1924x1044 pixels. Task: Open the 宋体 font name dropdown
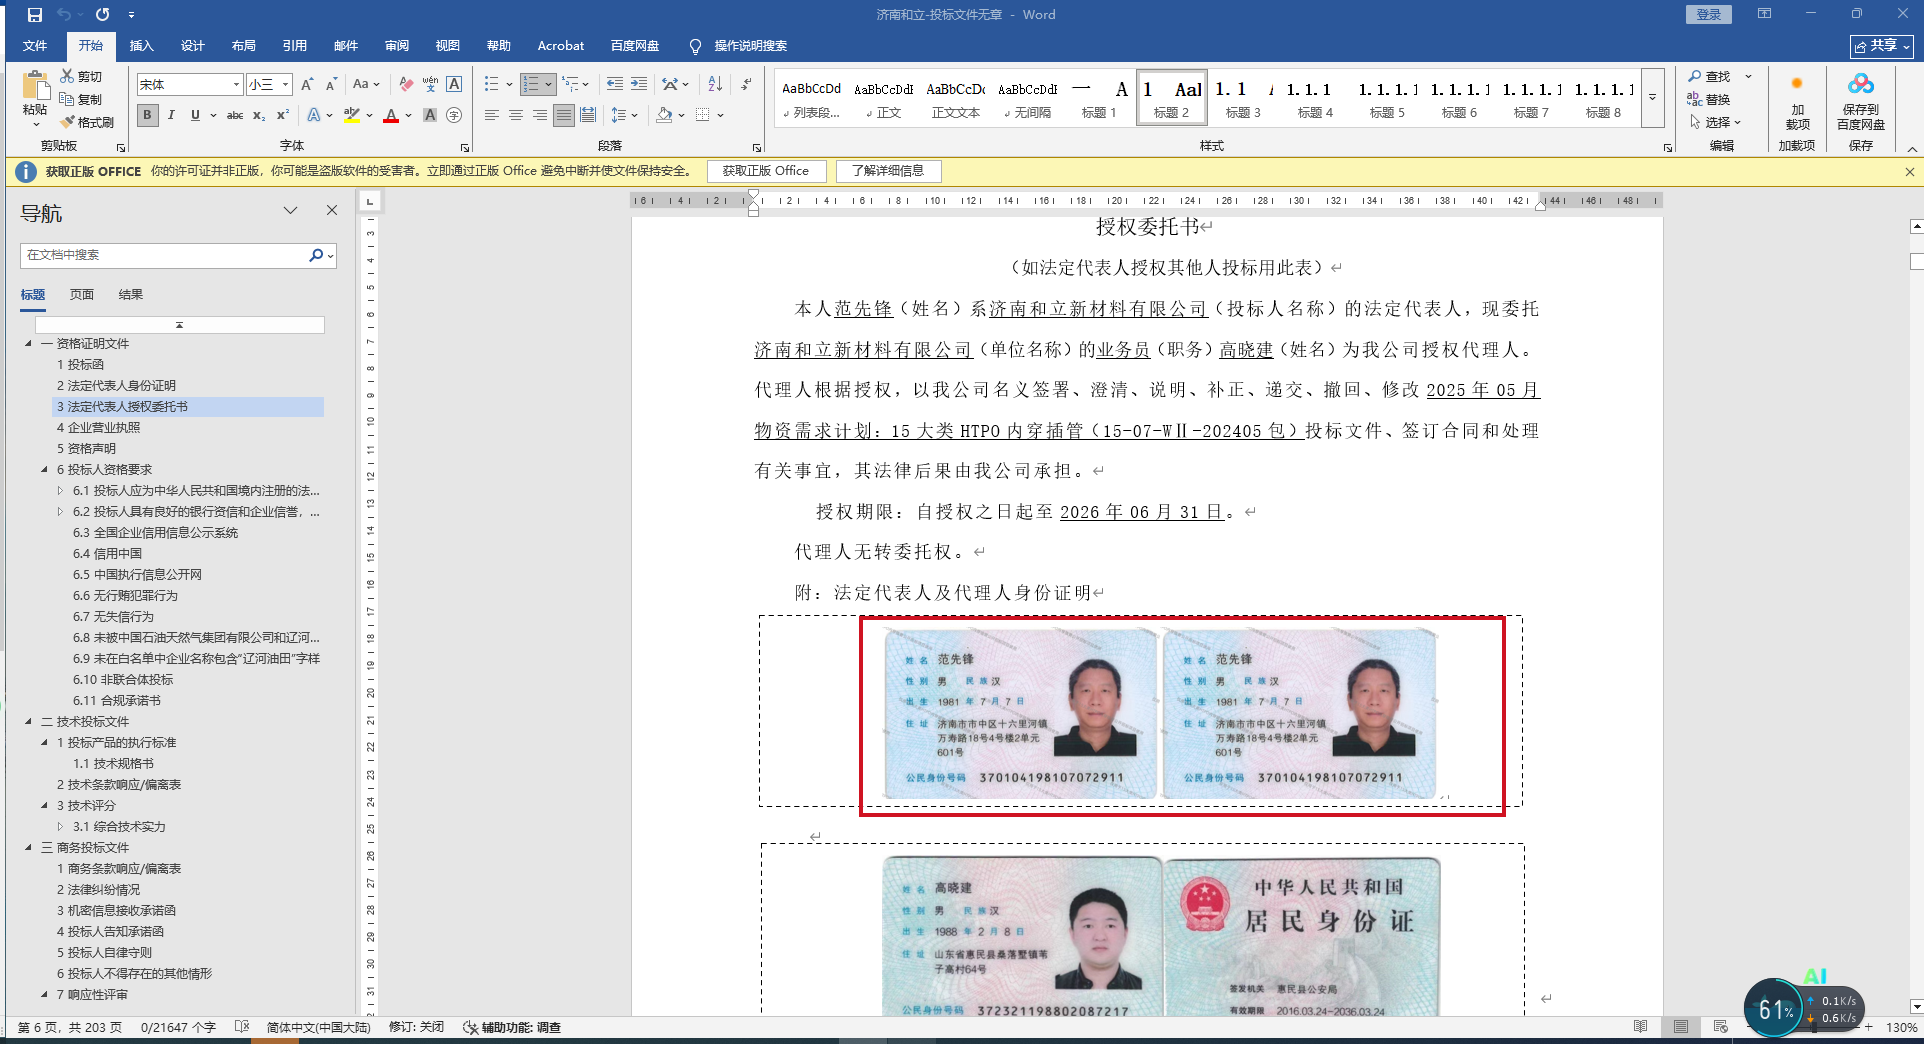[x=236, y=84]
